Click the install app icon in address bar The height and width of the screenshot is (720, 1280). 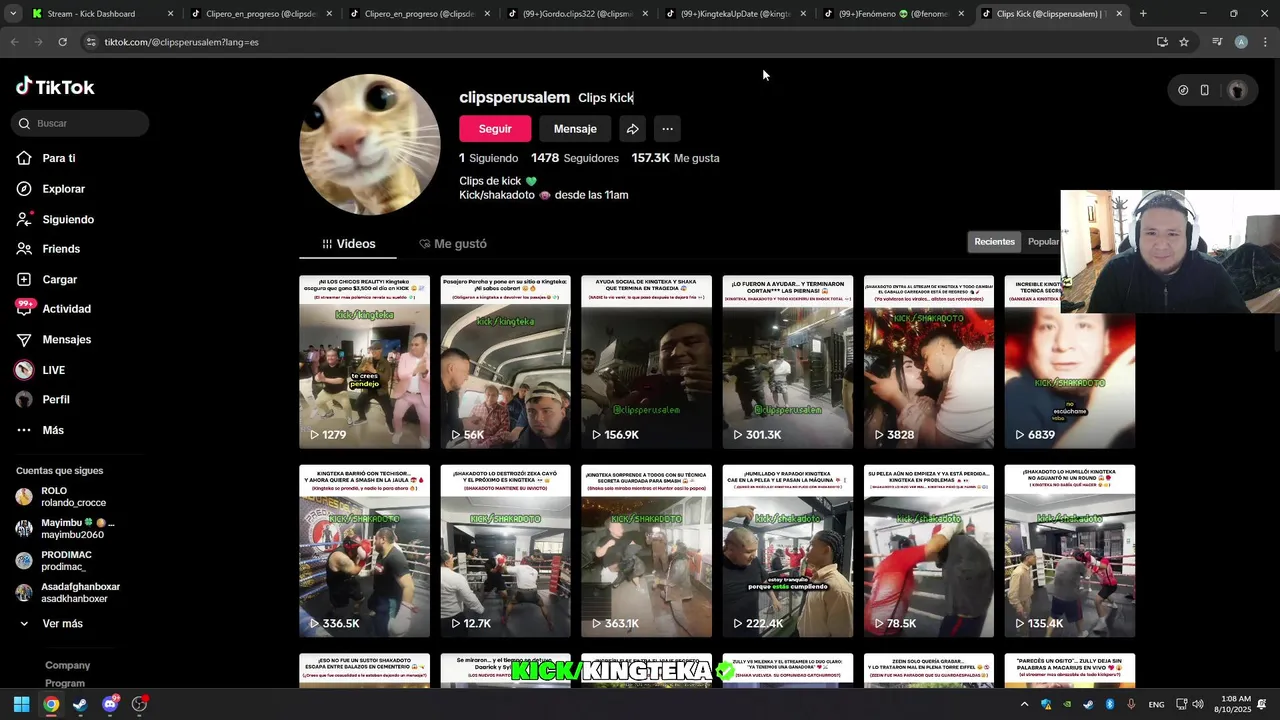1162,42
